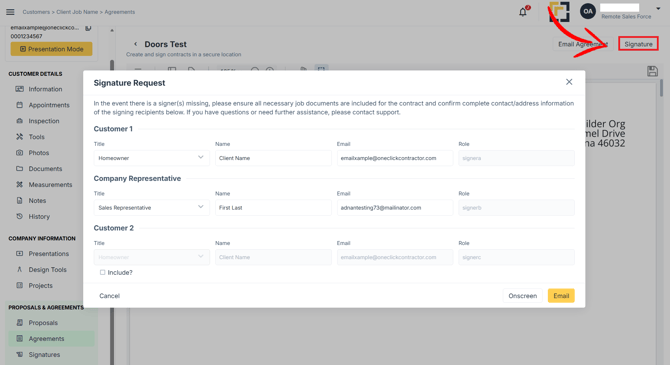Click the Presentations sidebar icon
Screen dimensions: 670x365
20,253
